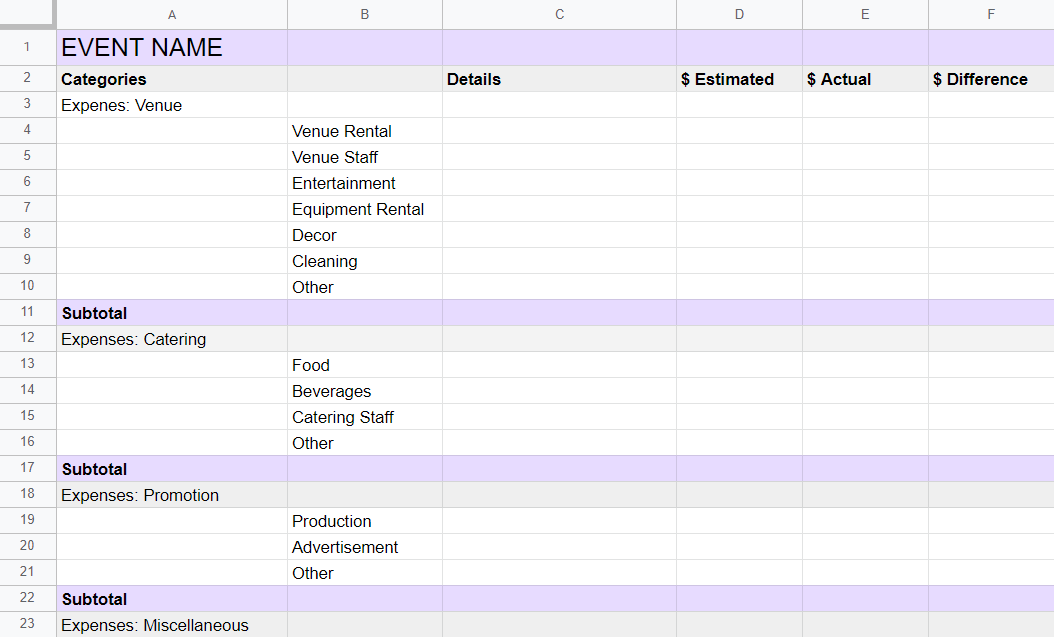
Task: Click the Expenses: Catering cell
Action: pyautogui.click(x=172, y=339)
